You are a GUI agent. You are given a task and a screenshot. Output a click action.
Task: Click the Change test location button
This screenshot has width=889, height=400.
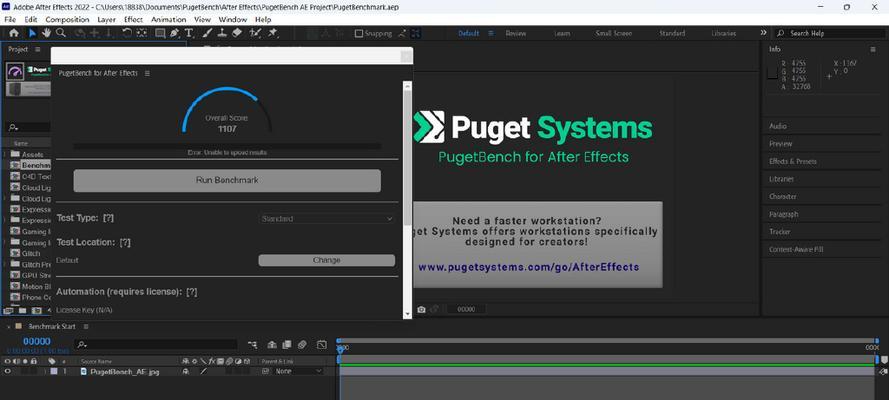(327, 260)
